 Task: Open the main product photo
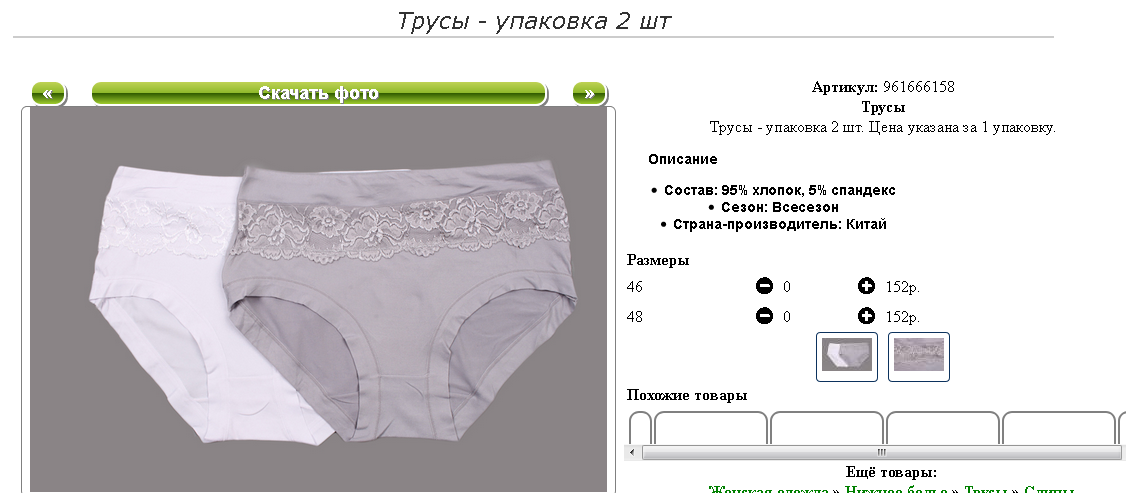click(318, 300)
